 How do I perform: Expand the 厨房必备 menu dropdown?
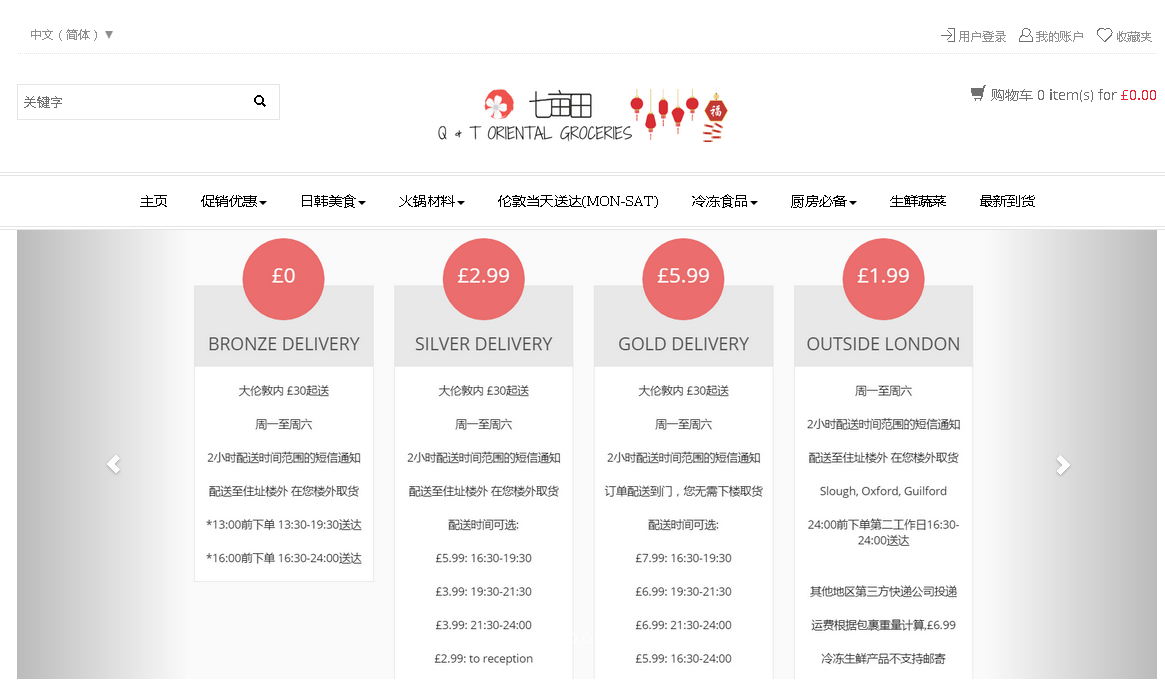click(x=823, y=201)
